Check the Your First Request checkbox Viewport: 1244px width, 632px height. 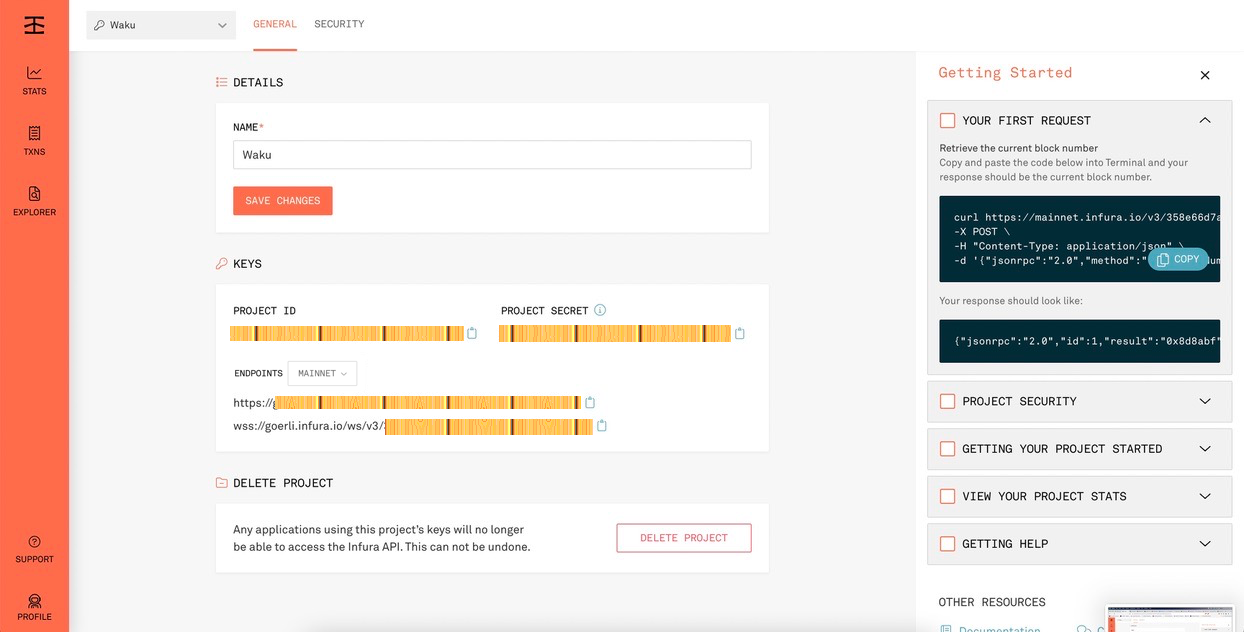point(947,121)
